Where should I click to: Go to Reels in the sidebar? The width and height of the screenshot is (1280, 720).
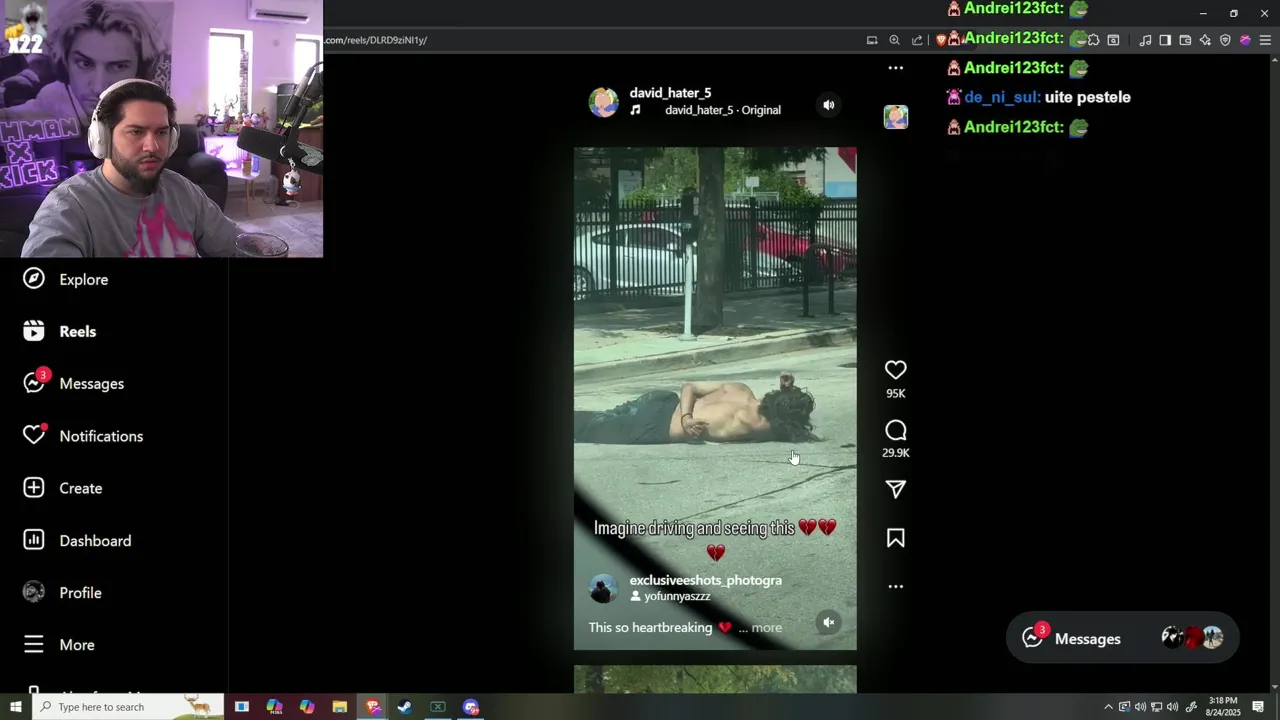(x=60, y=331)
